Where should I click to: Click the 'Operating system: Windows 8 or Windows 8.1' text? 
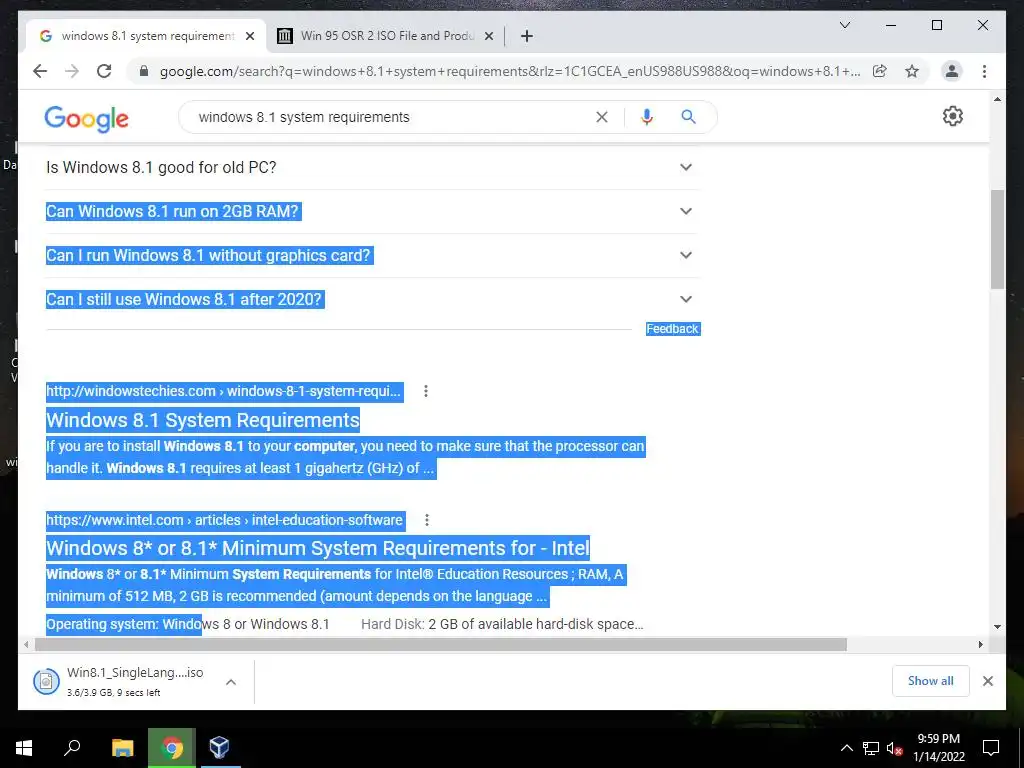click(x=187, y=624)
